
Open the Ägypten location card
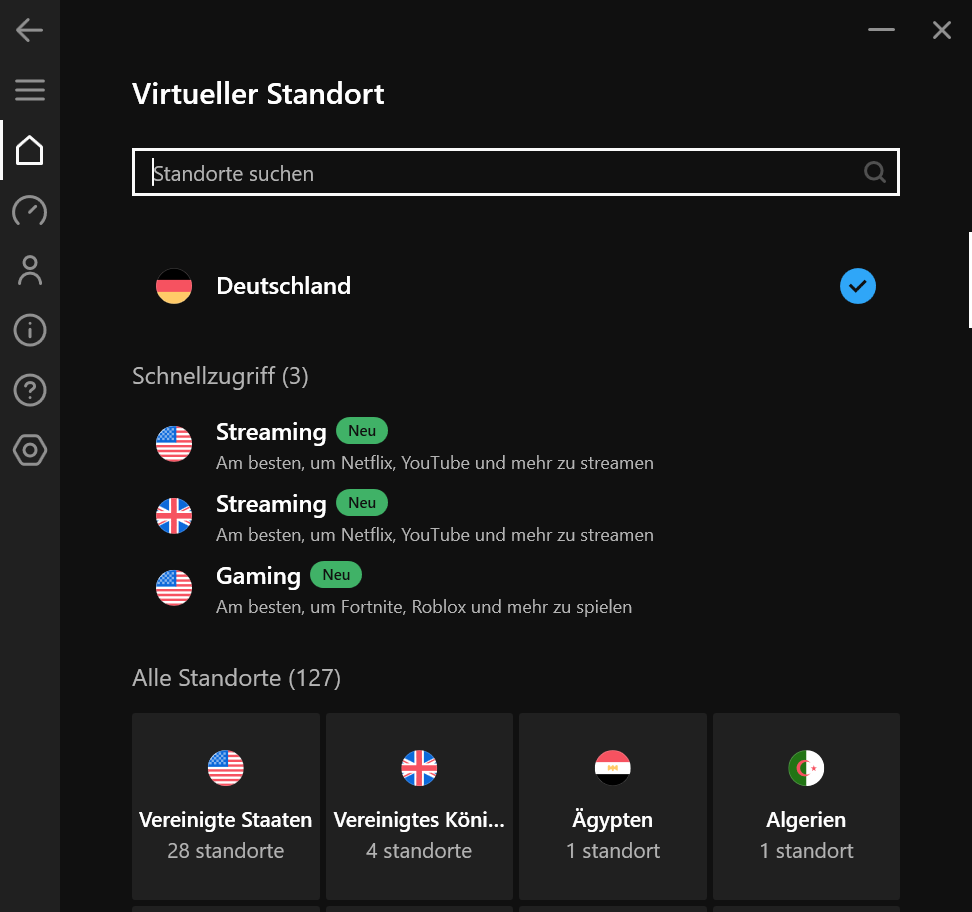(x=612, y=806)
